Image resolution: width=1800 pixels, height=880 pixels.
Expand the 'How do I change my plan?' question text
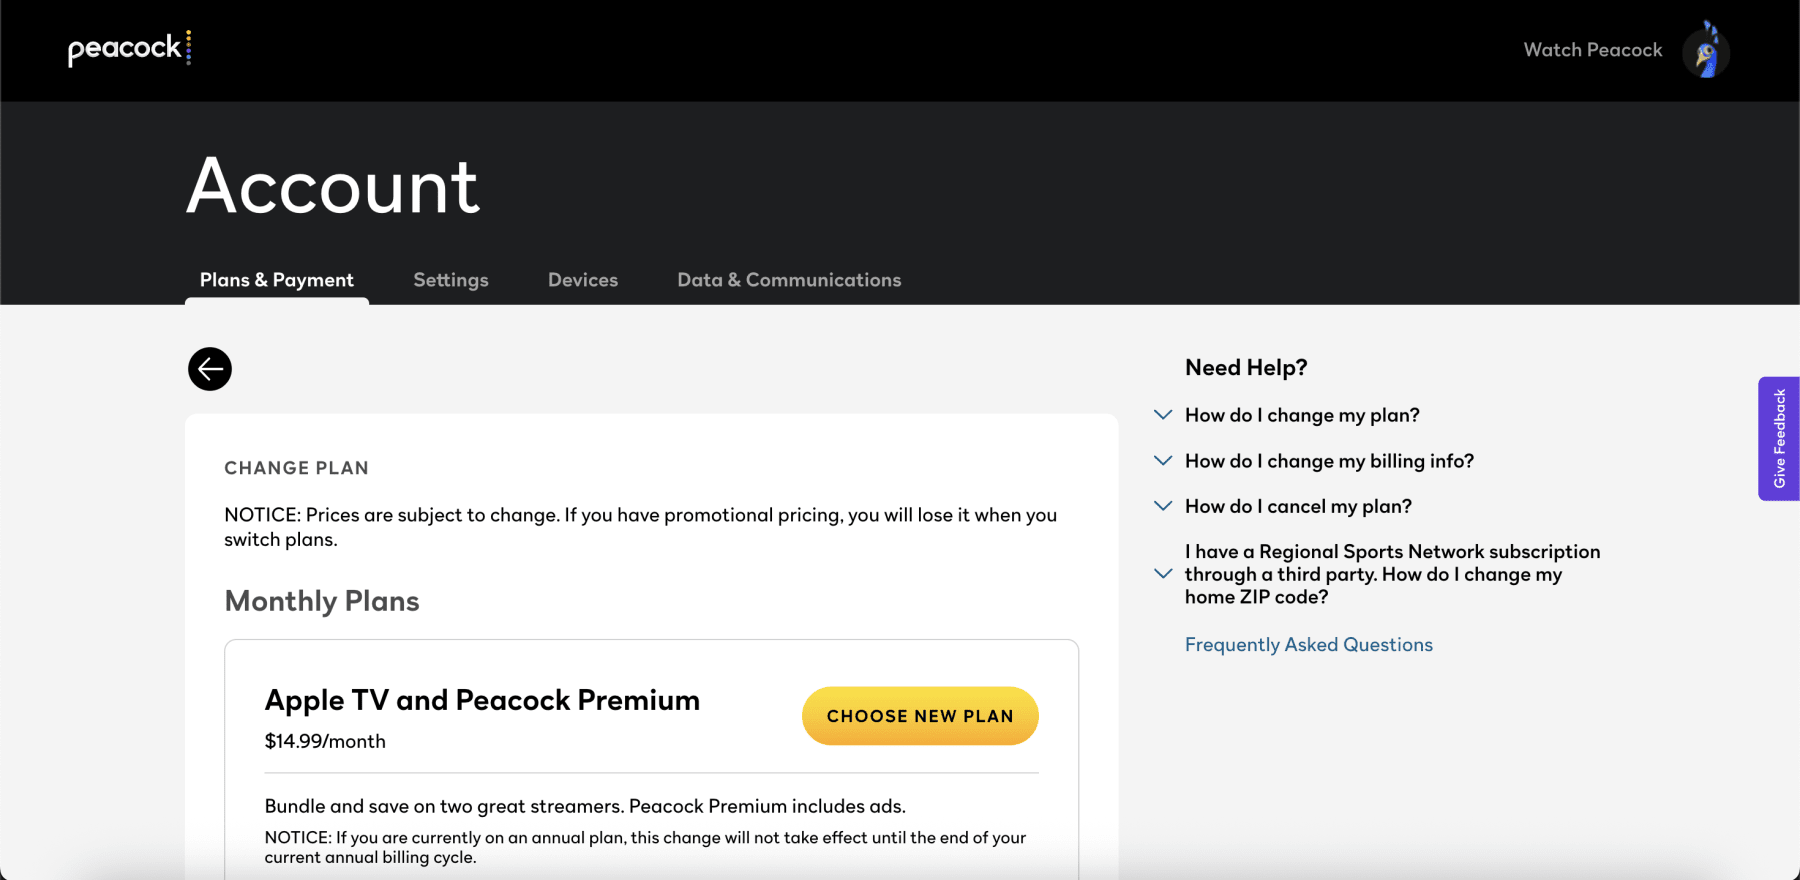coord(1302,415)
